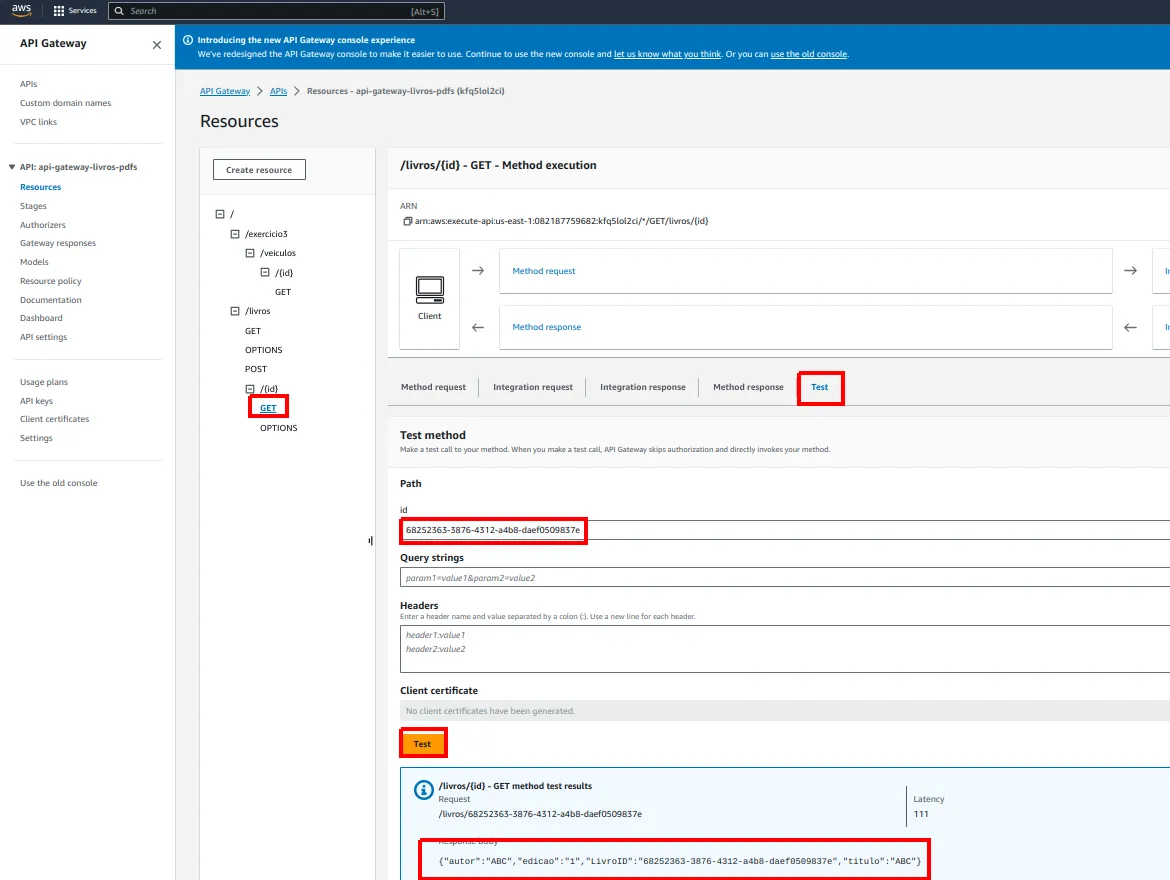Screen dimensions: 1170x880
Task: Collapse the /exercicio3 resource node
Action: click(x=235, y=234)
